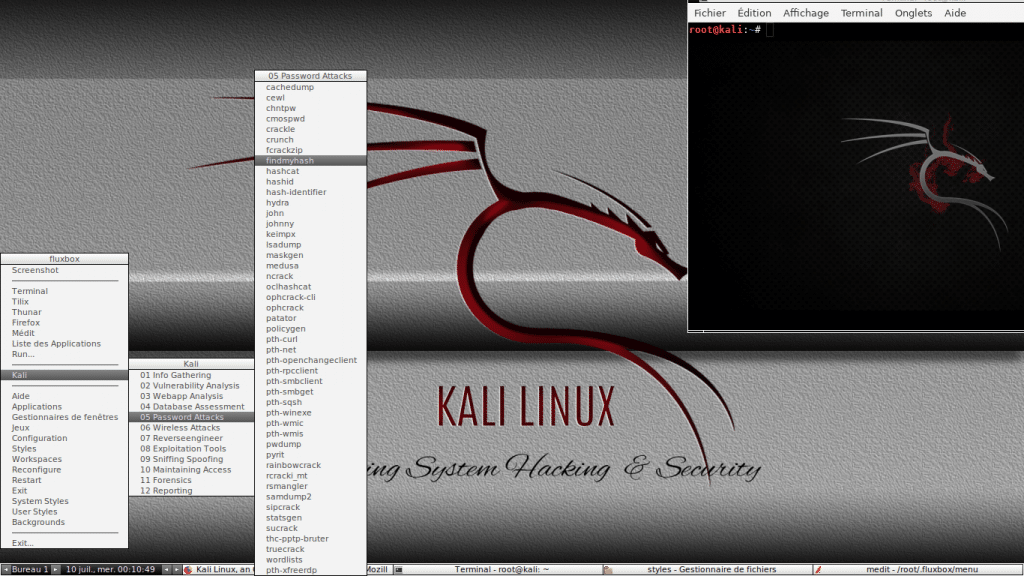
Task: Choose Run... in fluxbox menu
Action: pyautogui.click(x=64, y=354)
